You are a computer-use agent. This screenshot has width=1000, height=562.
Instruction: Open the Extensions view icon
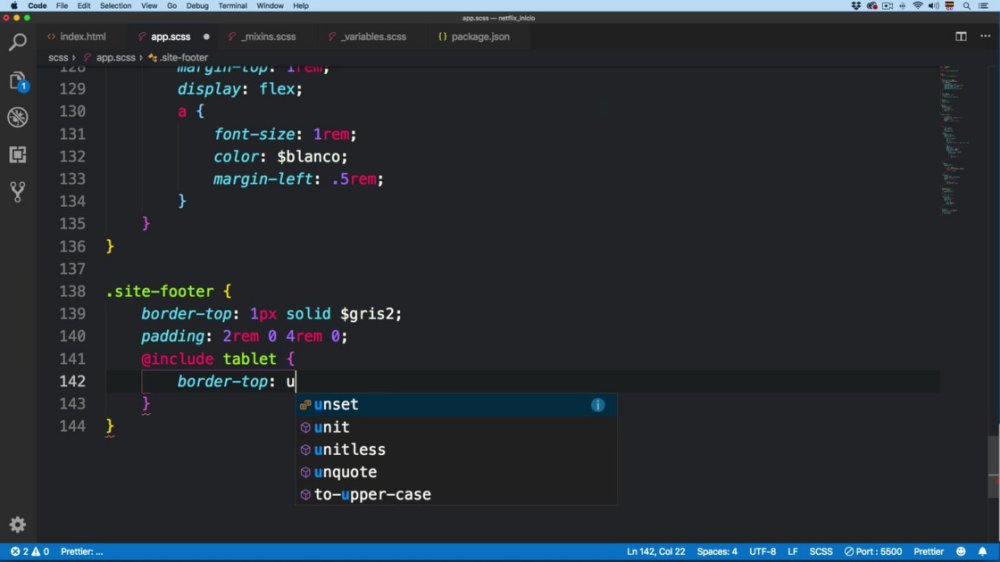click(18, 154)
